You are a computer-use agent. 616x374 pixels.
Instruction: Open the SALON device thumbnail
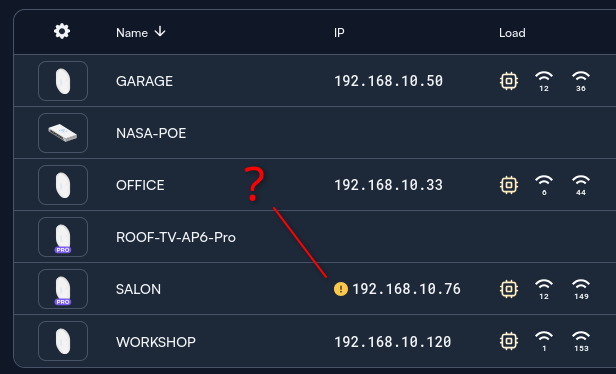[63, 289]
